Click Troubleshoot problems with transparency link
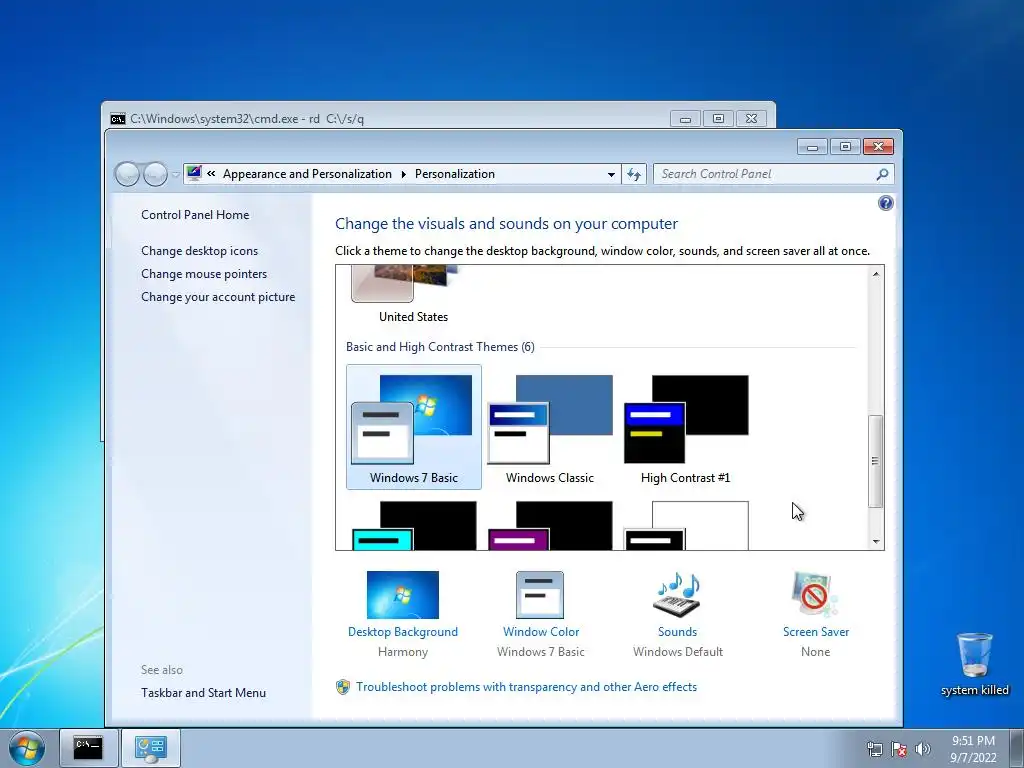The width and height of the screenshot is (1024, 768). tap(526, 687)
